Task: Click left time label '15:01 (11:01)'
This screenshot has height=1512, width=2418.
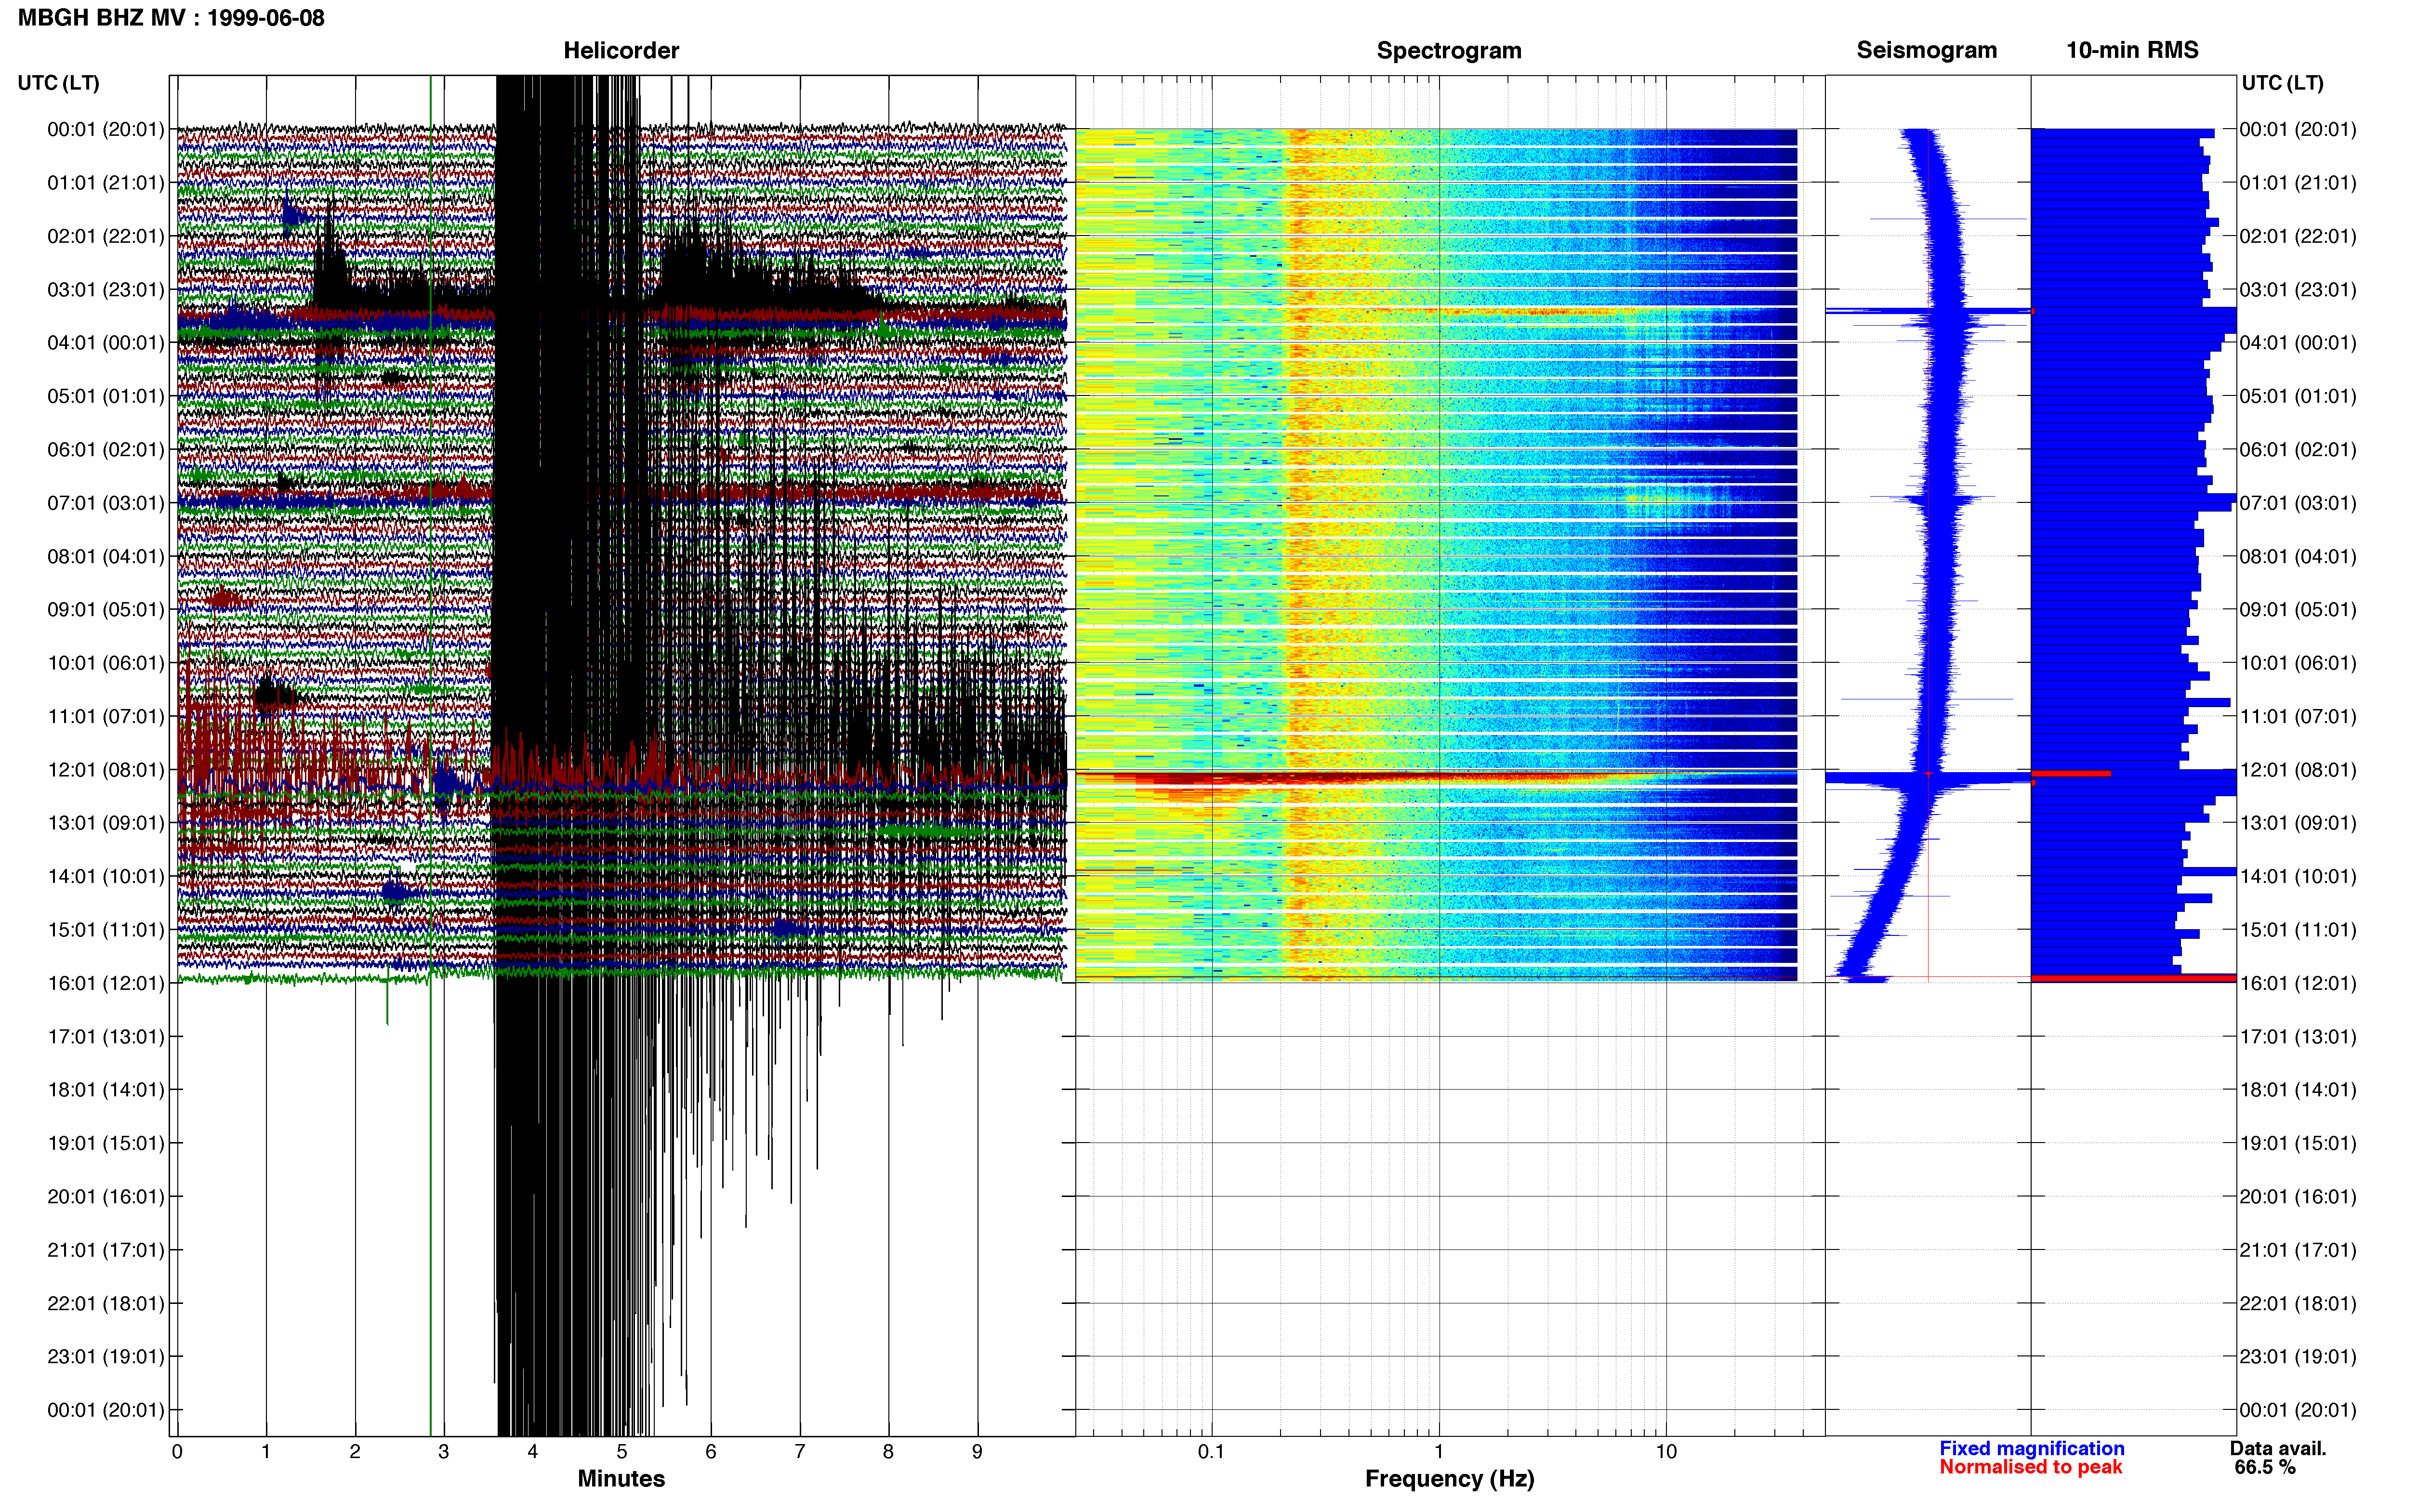Action: [105, 929]
